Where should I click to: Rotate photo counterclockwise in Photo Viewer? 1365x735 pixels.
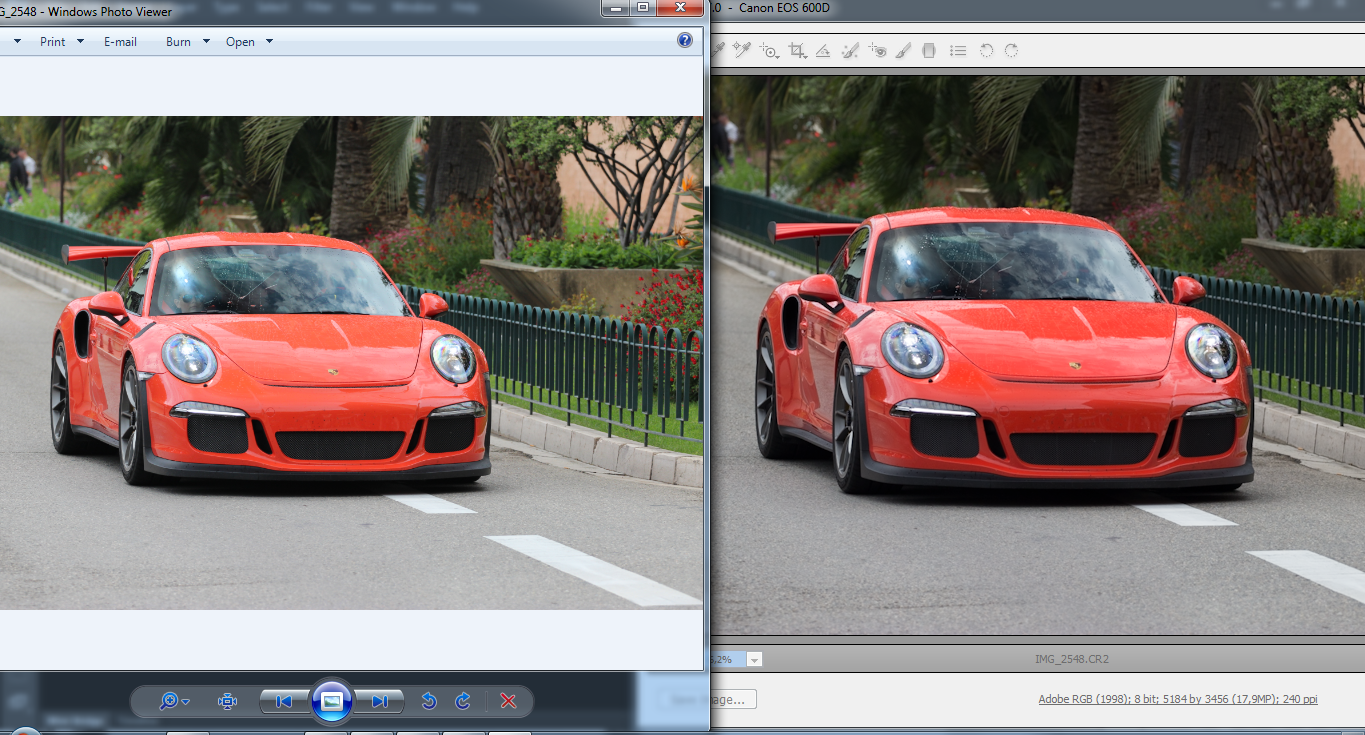pyautogui.click(x=429, y=701)
